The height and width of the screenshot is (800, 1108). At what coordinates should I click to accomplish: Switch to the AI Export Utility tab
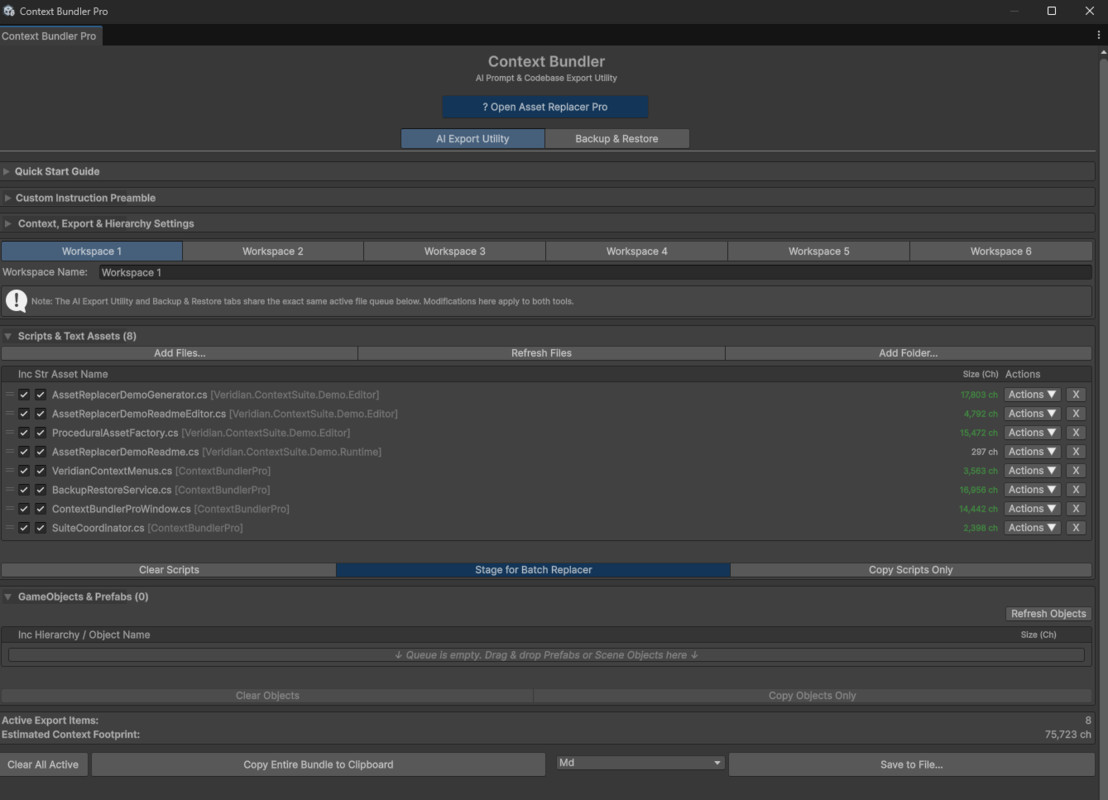473,139
